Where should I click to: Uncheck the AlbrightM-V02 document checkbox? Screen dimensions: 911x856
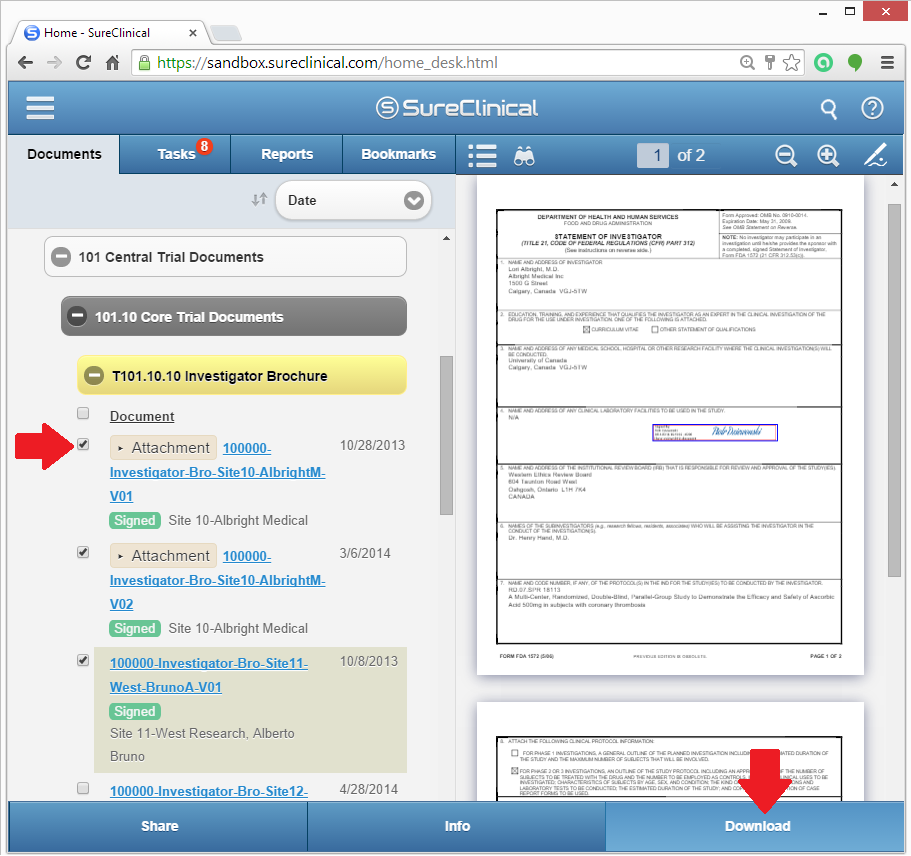pyautogui.click(x=83, y=552)
